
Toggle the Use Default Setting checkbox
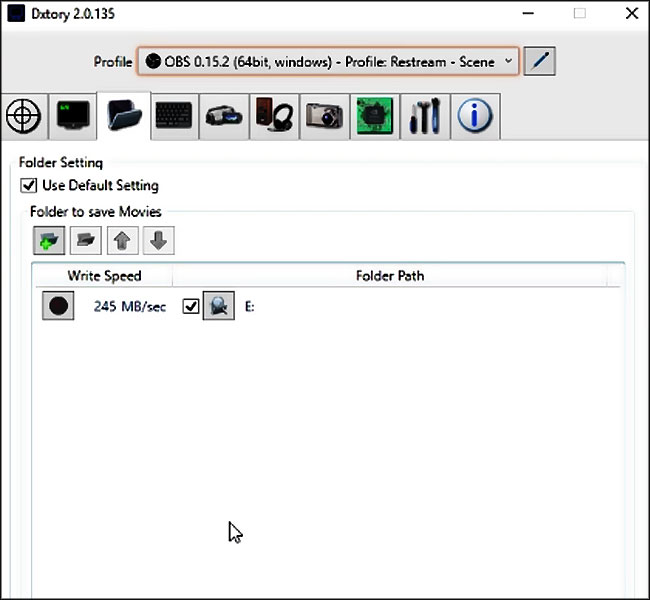click(x=29, y=185)
